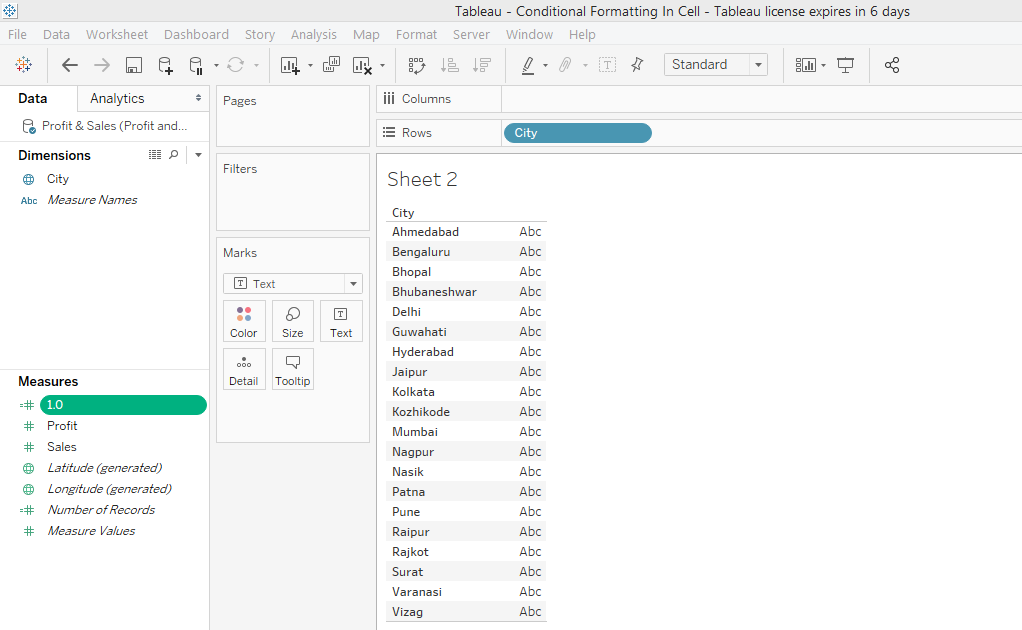Click the Save icon in toolbar

[x=133, y=65]
